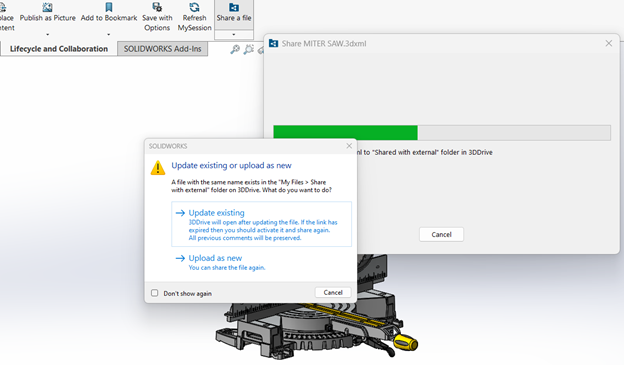Viewport: 624px width, 365px height.
Task: Click the zoom to area icon in viewport toolbar
Action: coord(249,49)
